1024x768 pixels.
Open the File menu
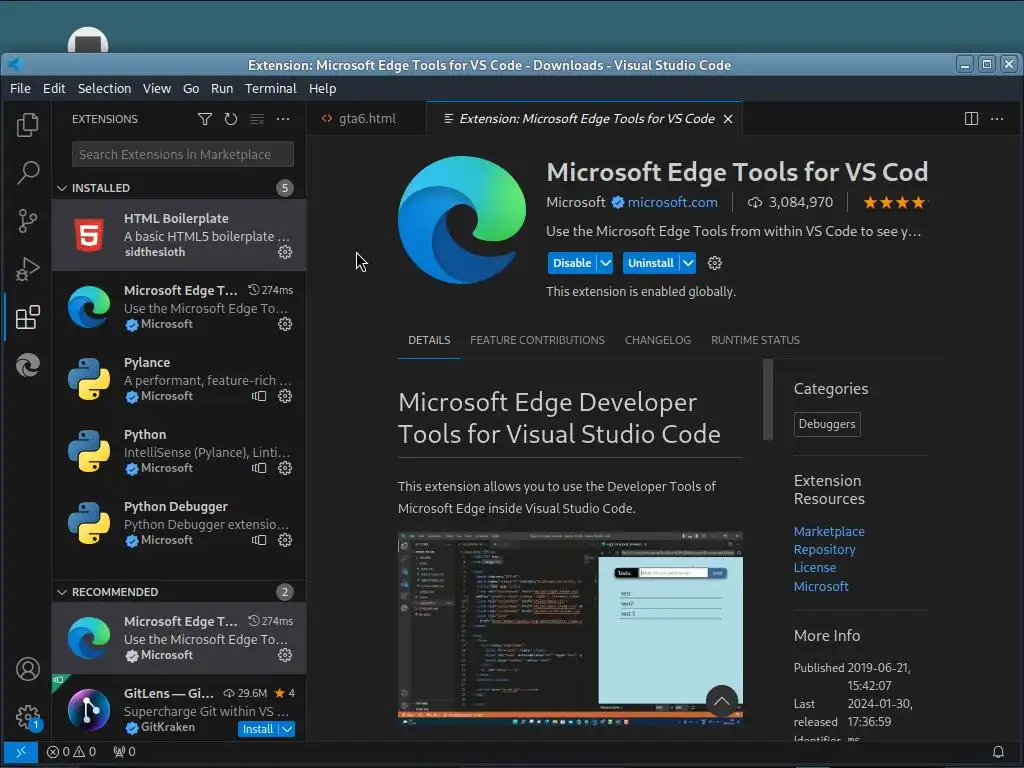(x=20, y=89)
